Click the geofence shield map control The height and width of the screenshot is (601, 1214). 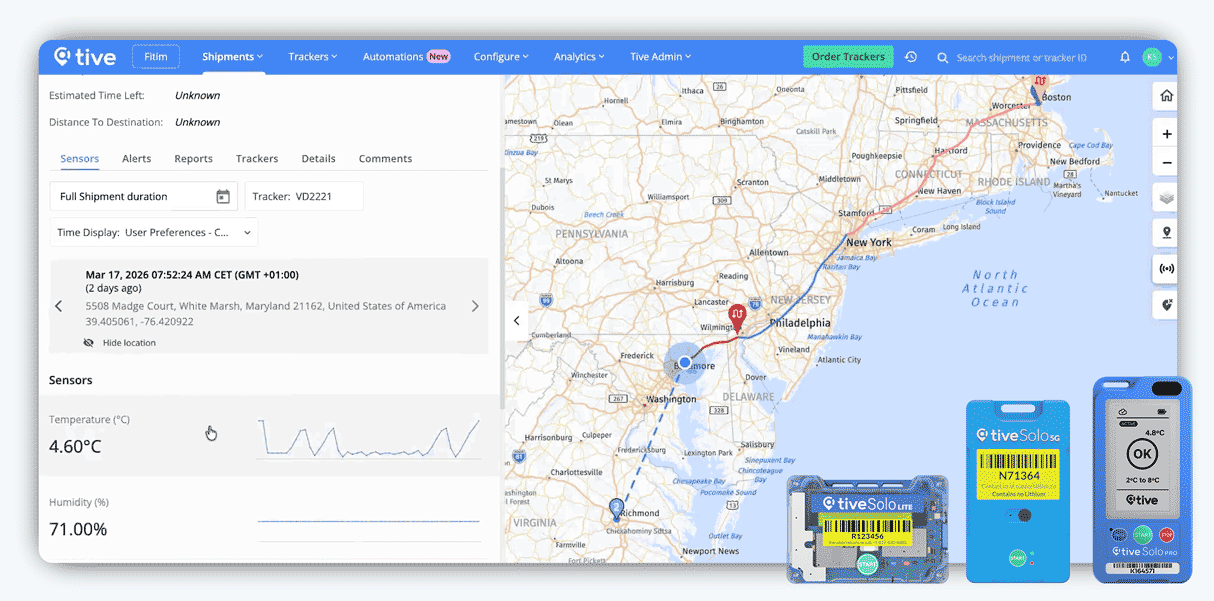[x=1166, y=305]
